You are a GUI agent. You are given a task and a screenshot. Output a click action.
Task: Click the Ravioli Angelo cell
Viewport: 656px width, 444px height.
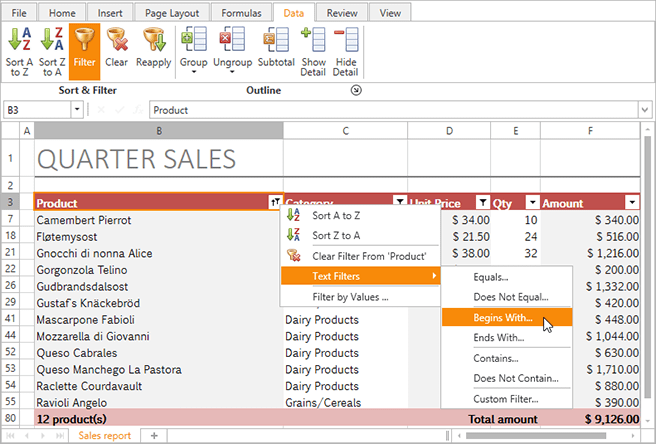tap(159, 403)
